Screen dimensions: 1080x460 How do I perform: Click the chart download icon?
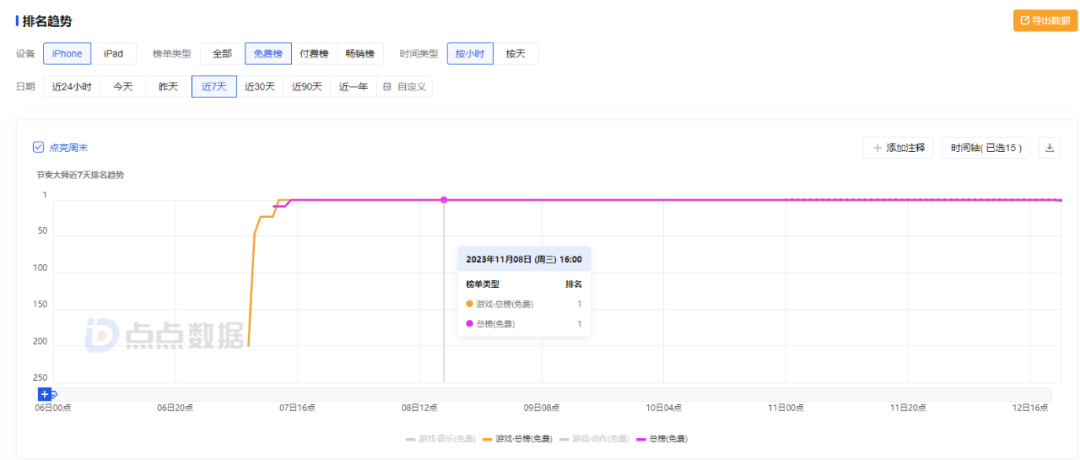coord(1050,147)
